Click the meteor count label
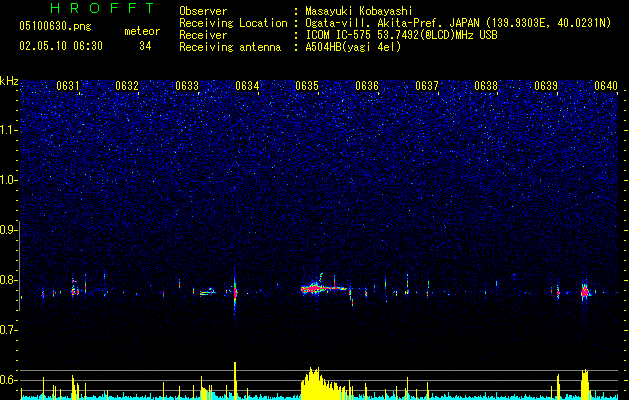The image size is (629, 400). (142, 31)
